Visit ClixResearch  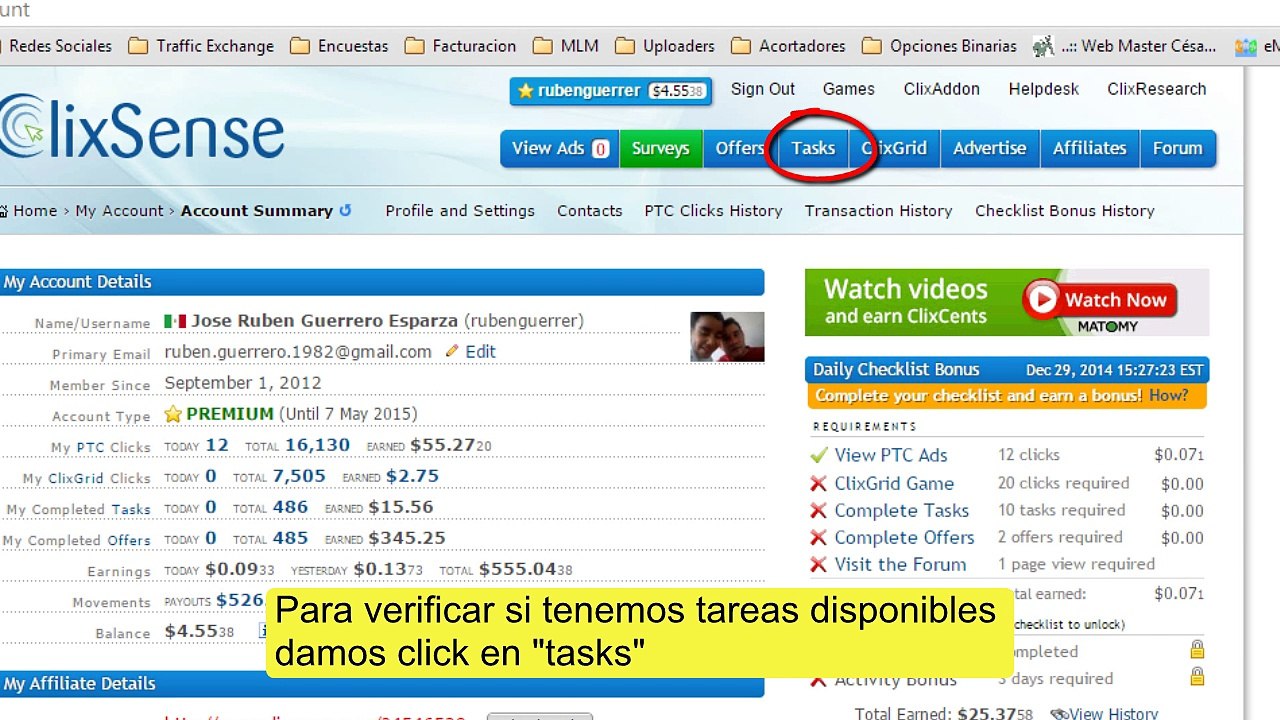[1157, 89]
